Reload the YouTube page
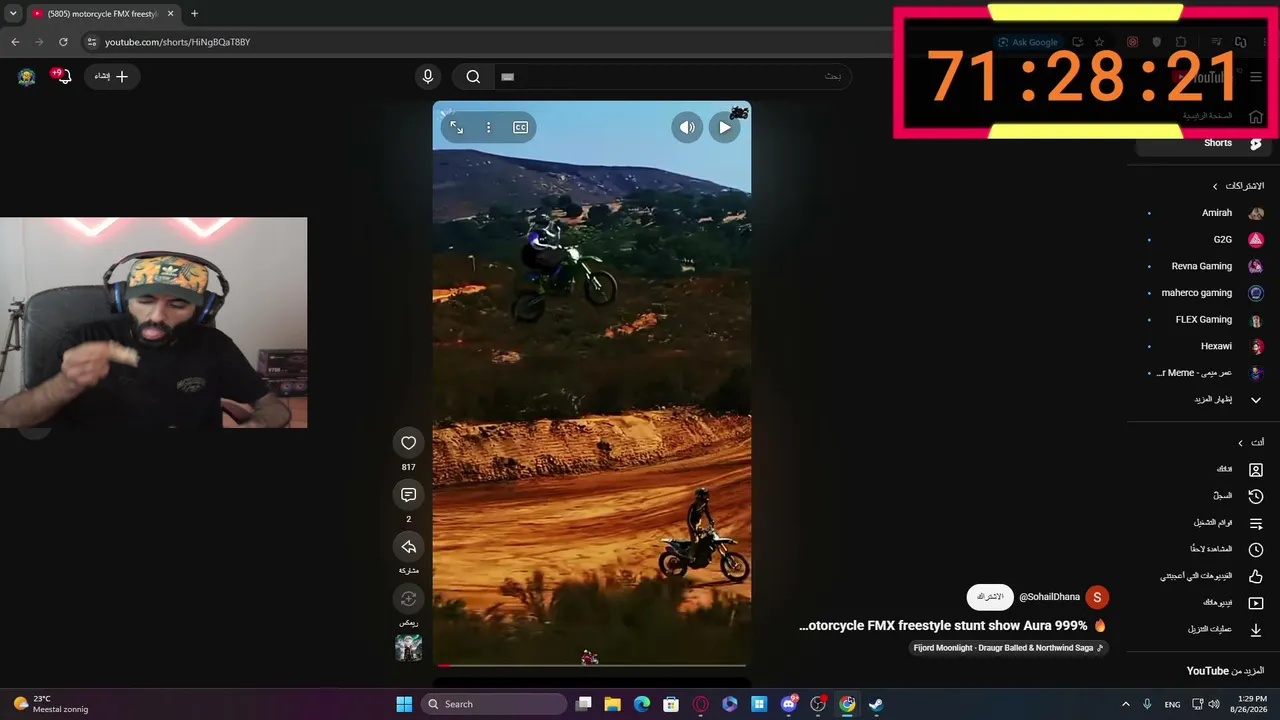1280x720 pixels. [63, 42]
